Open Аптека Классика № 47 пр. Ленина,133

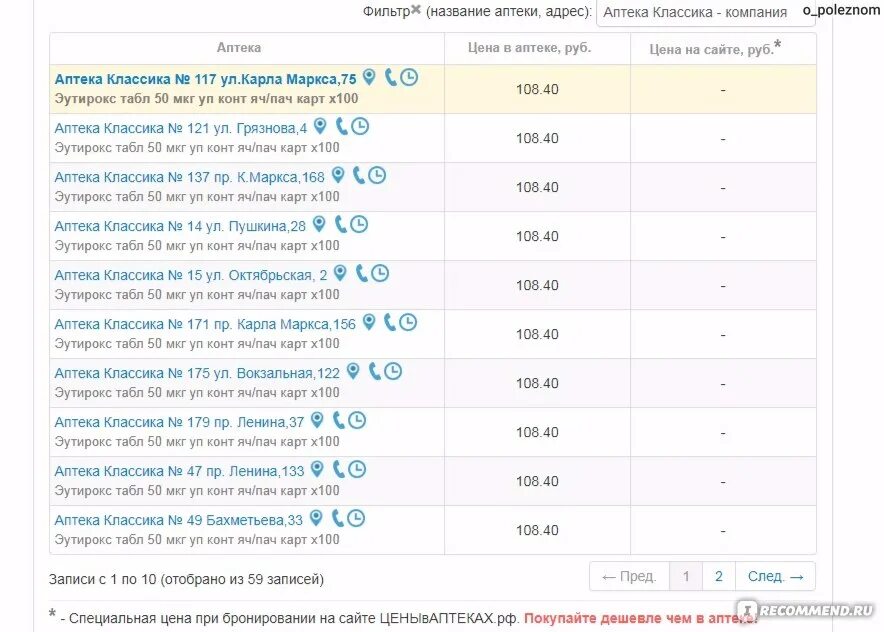point(179,471)
